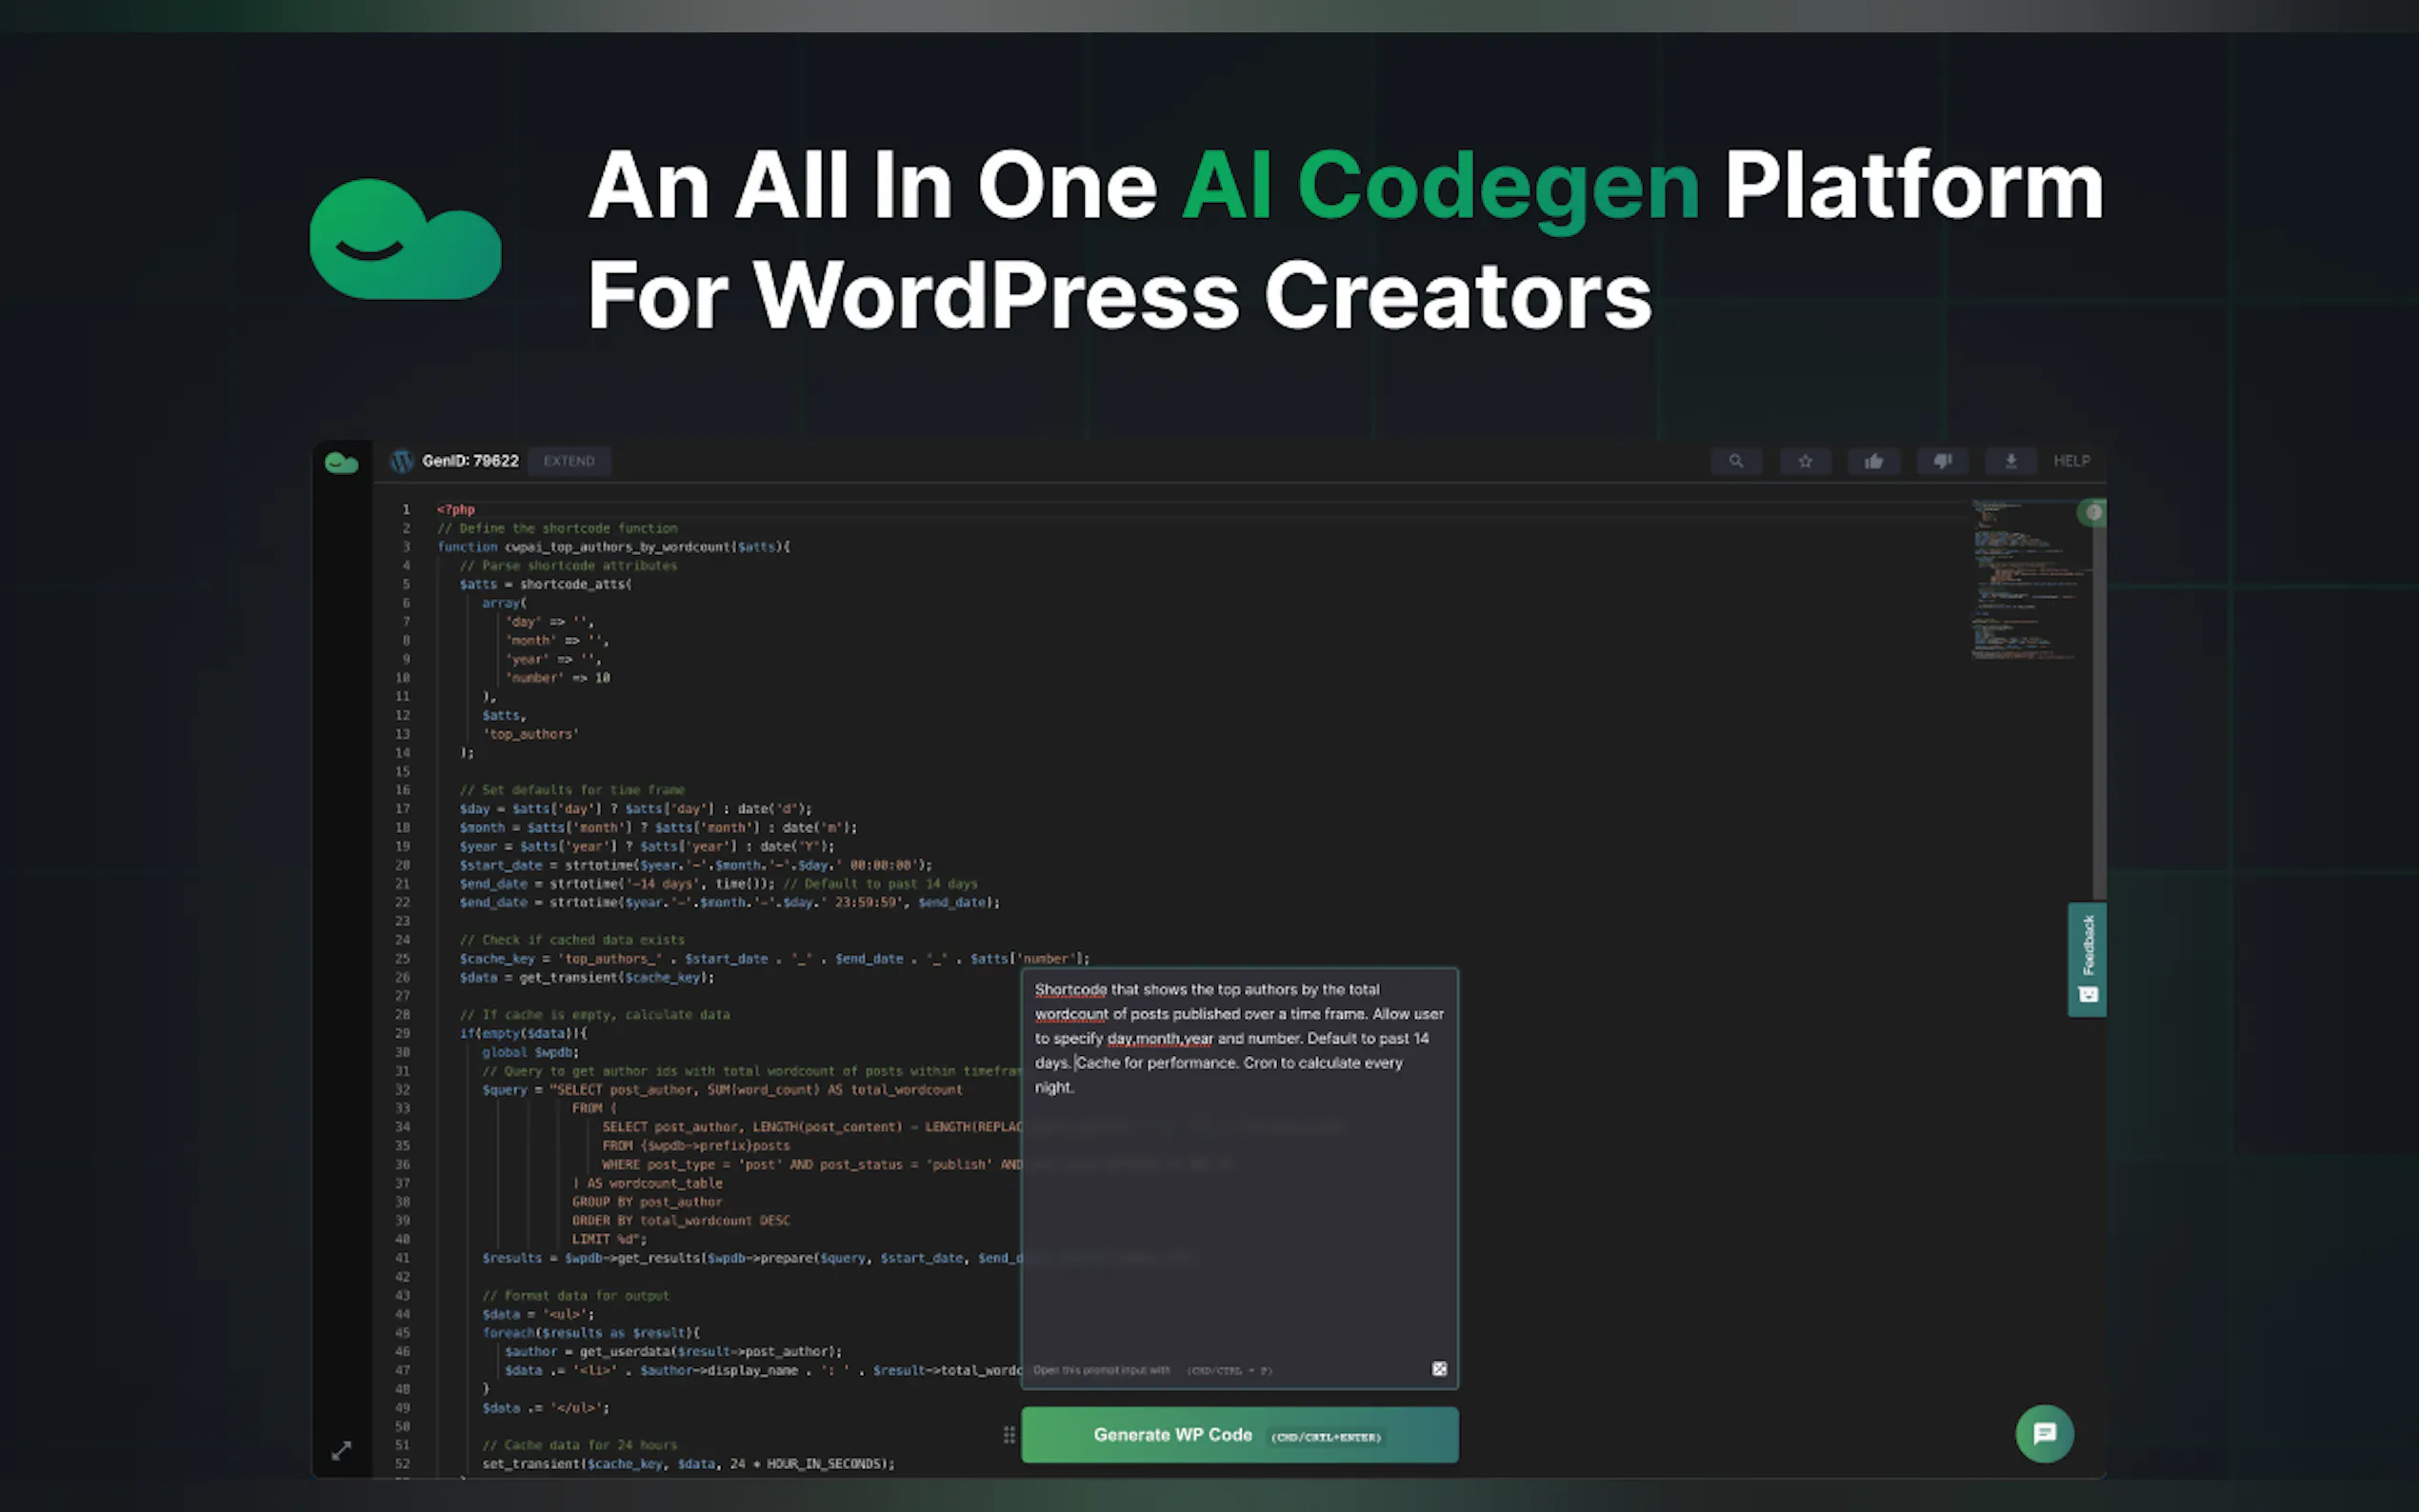The width and height of the screenshot is (2419, 1512).
Task: Click the small green cloud logo in the sidebar
Action: point(341,463)
